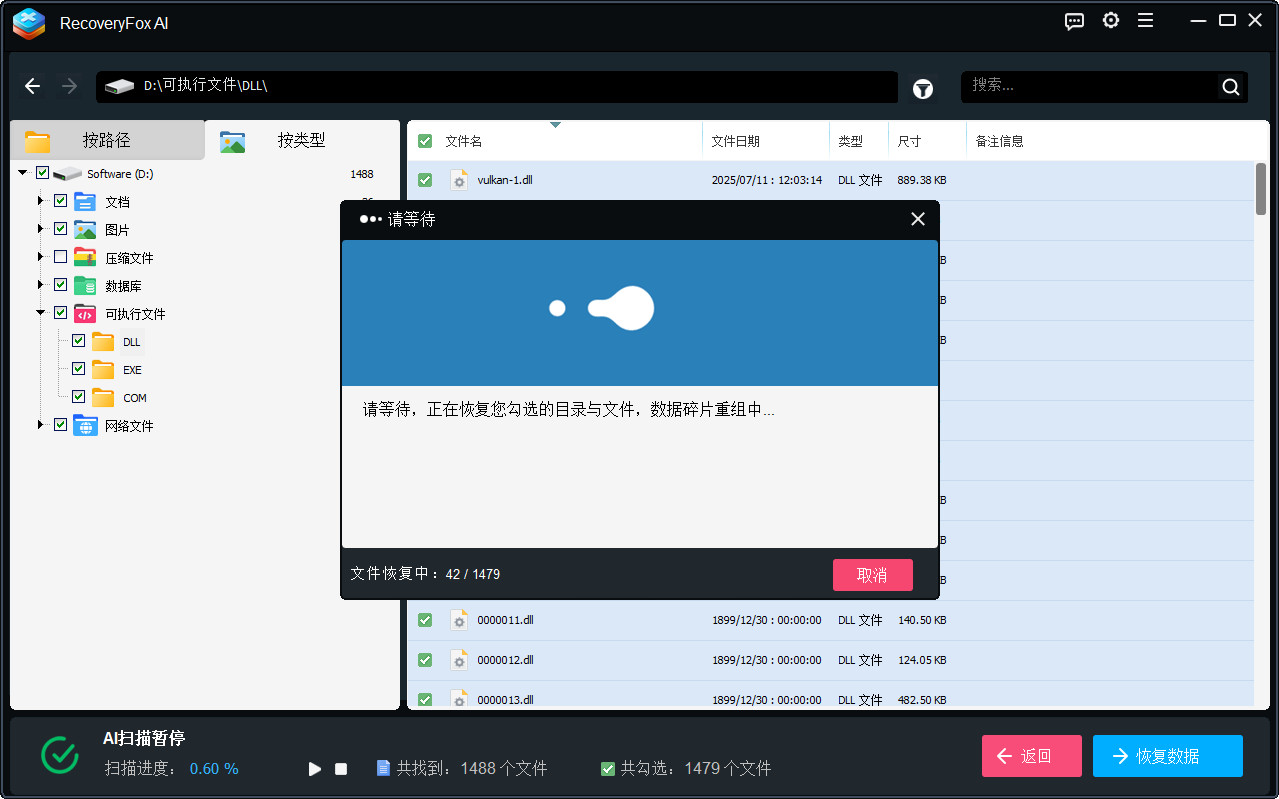Uncheck vulkan-1.dll in the file list
Viewport: 1279px width, 799px height.
pos(424,180)
